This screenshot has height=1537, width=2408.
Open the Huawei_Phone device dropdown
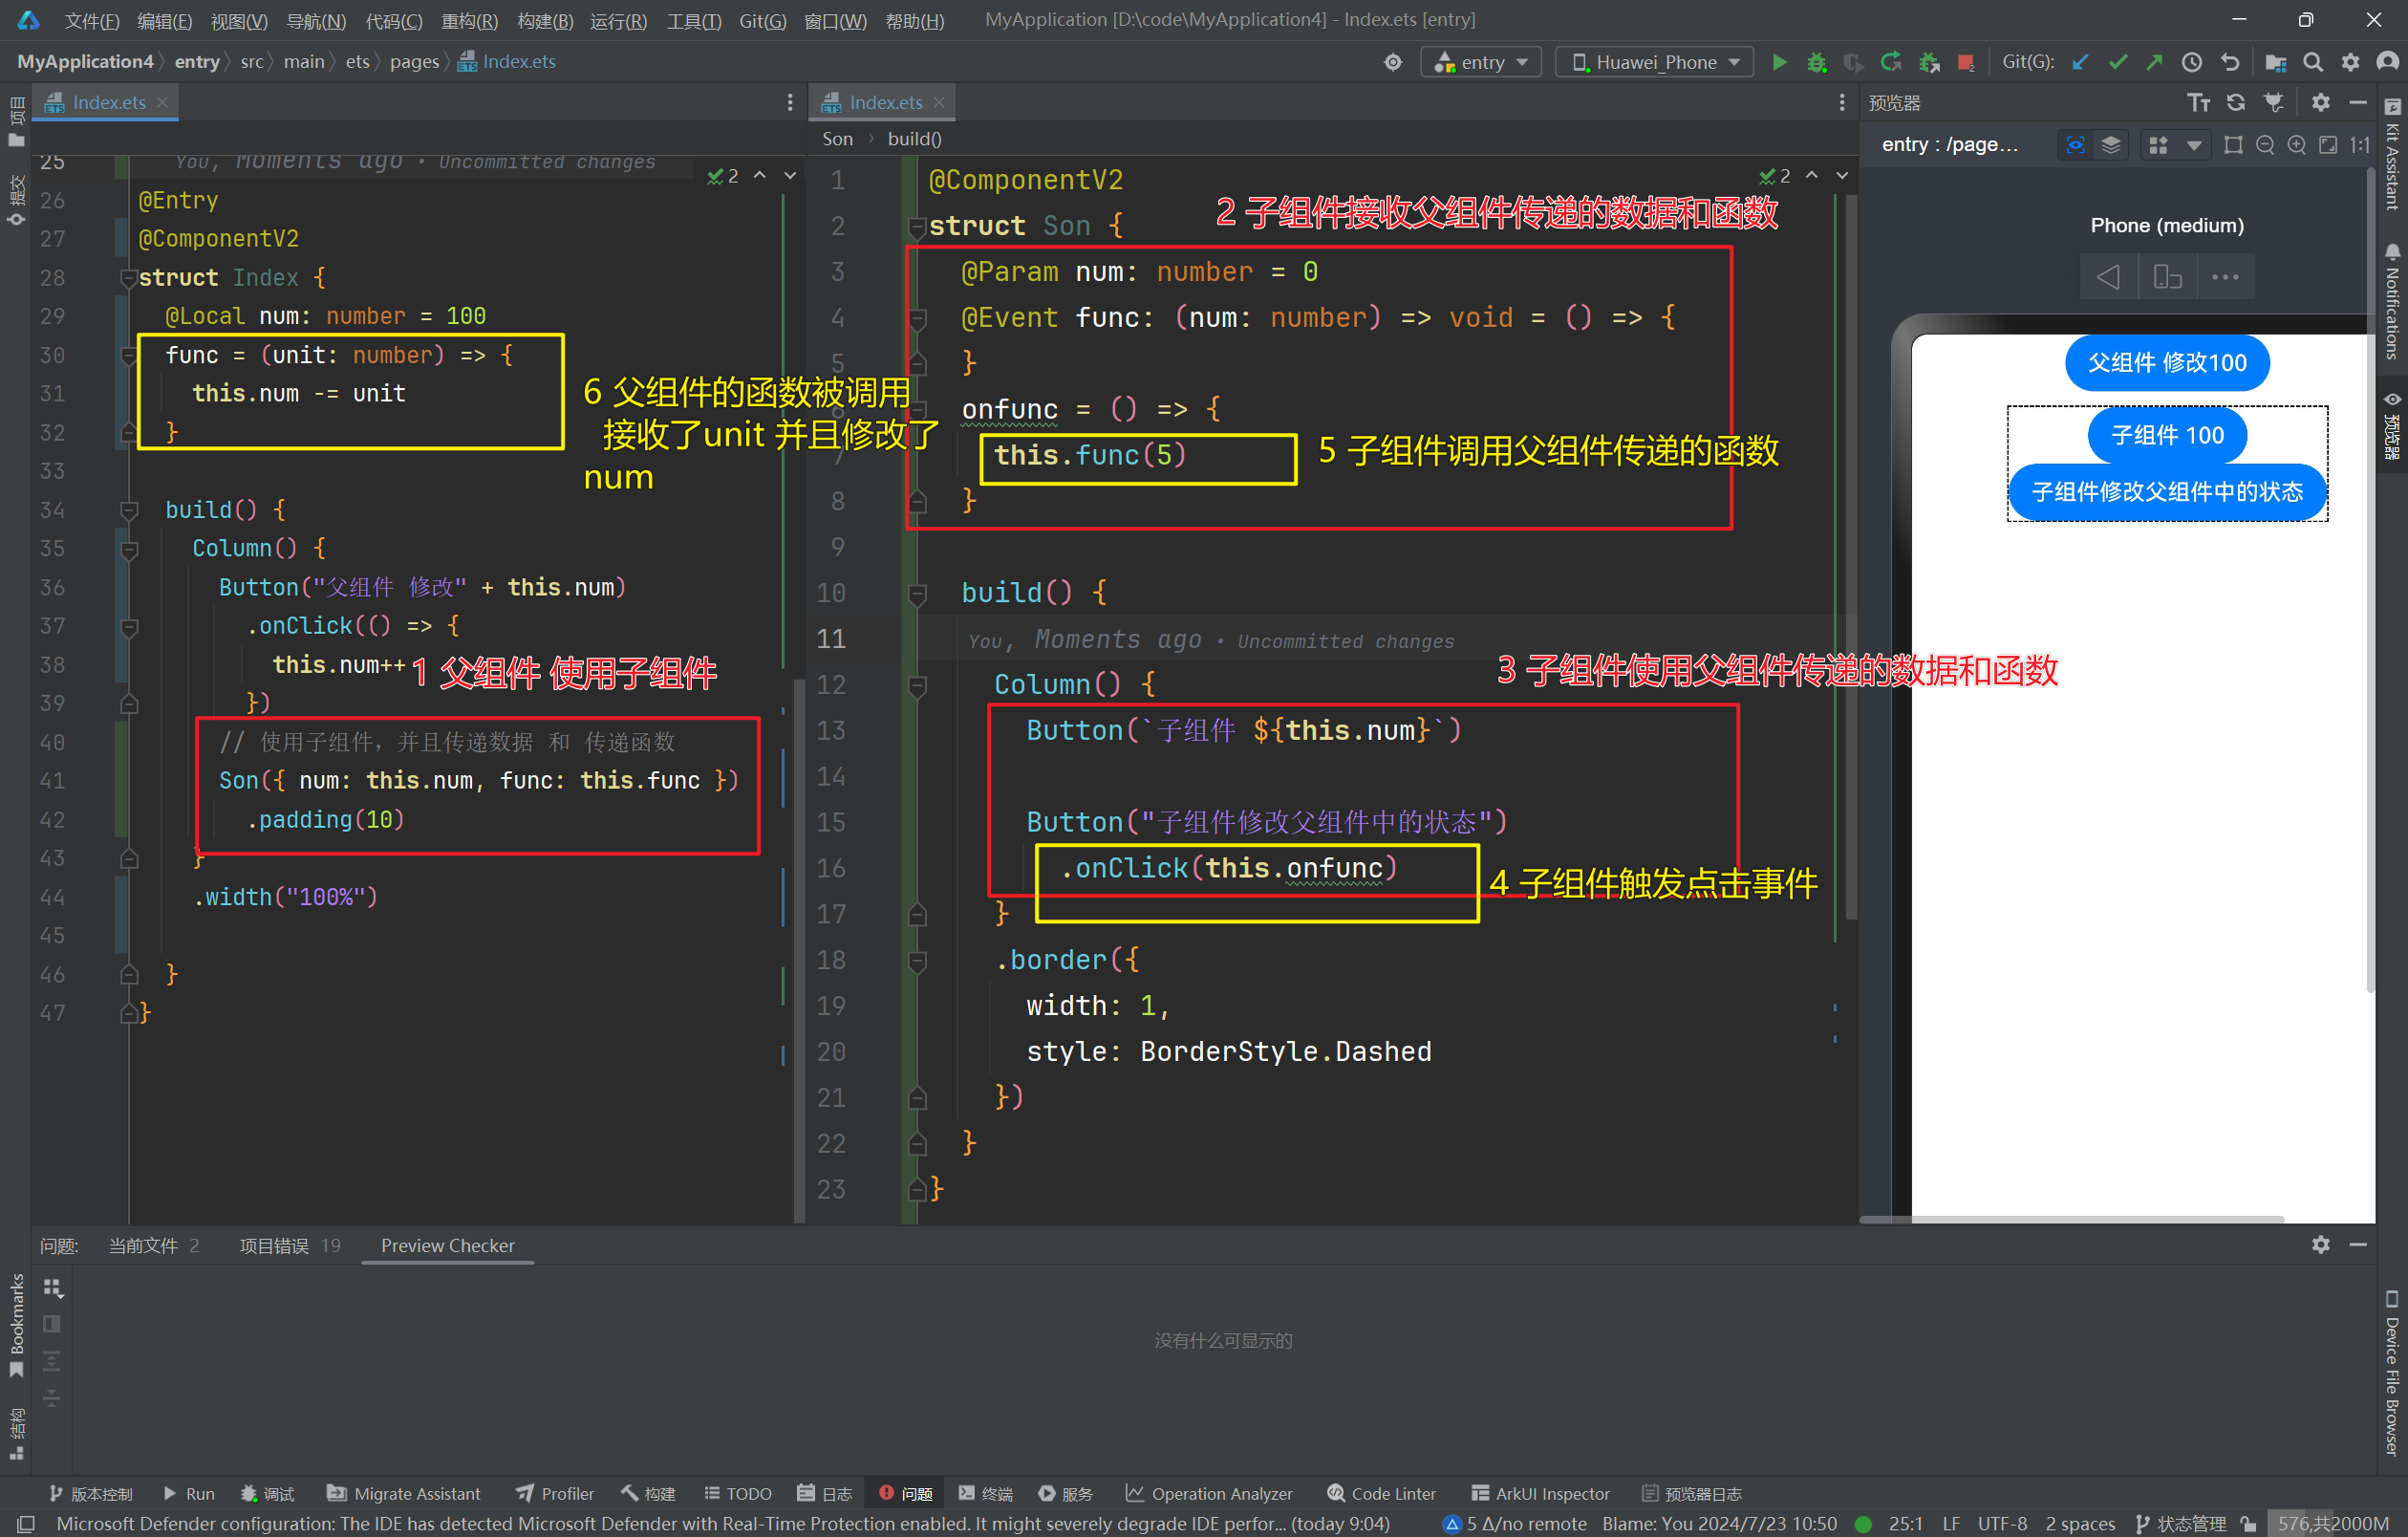point(1655,62)
